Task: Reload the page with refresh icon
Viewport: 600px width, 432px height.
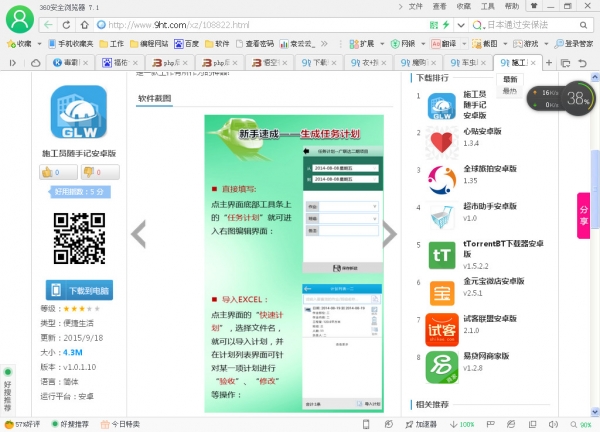Action: click(x=66, y=25)
